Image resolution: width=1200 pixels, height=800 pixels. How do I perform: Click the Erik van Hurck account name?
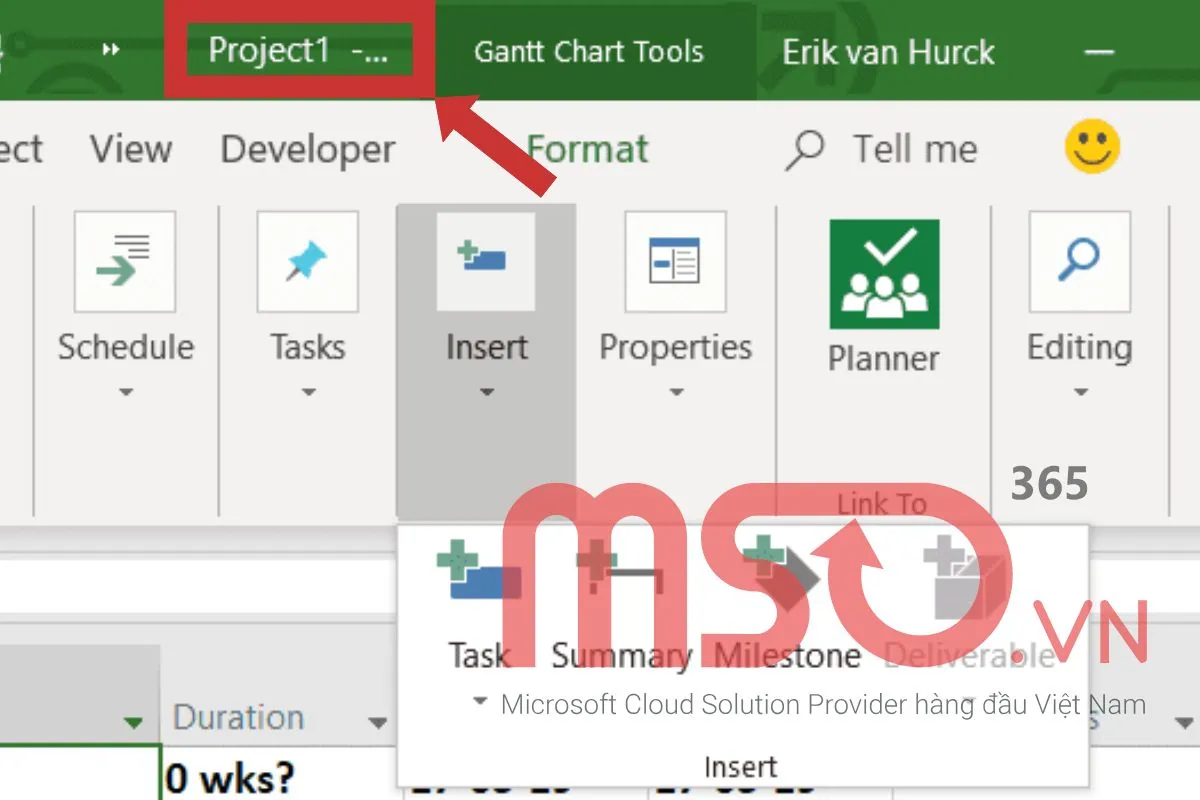click(x=887, y=52)
